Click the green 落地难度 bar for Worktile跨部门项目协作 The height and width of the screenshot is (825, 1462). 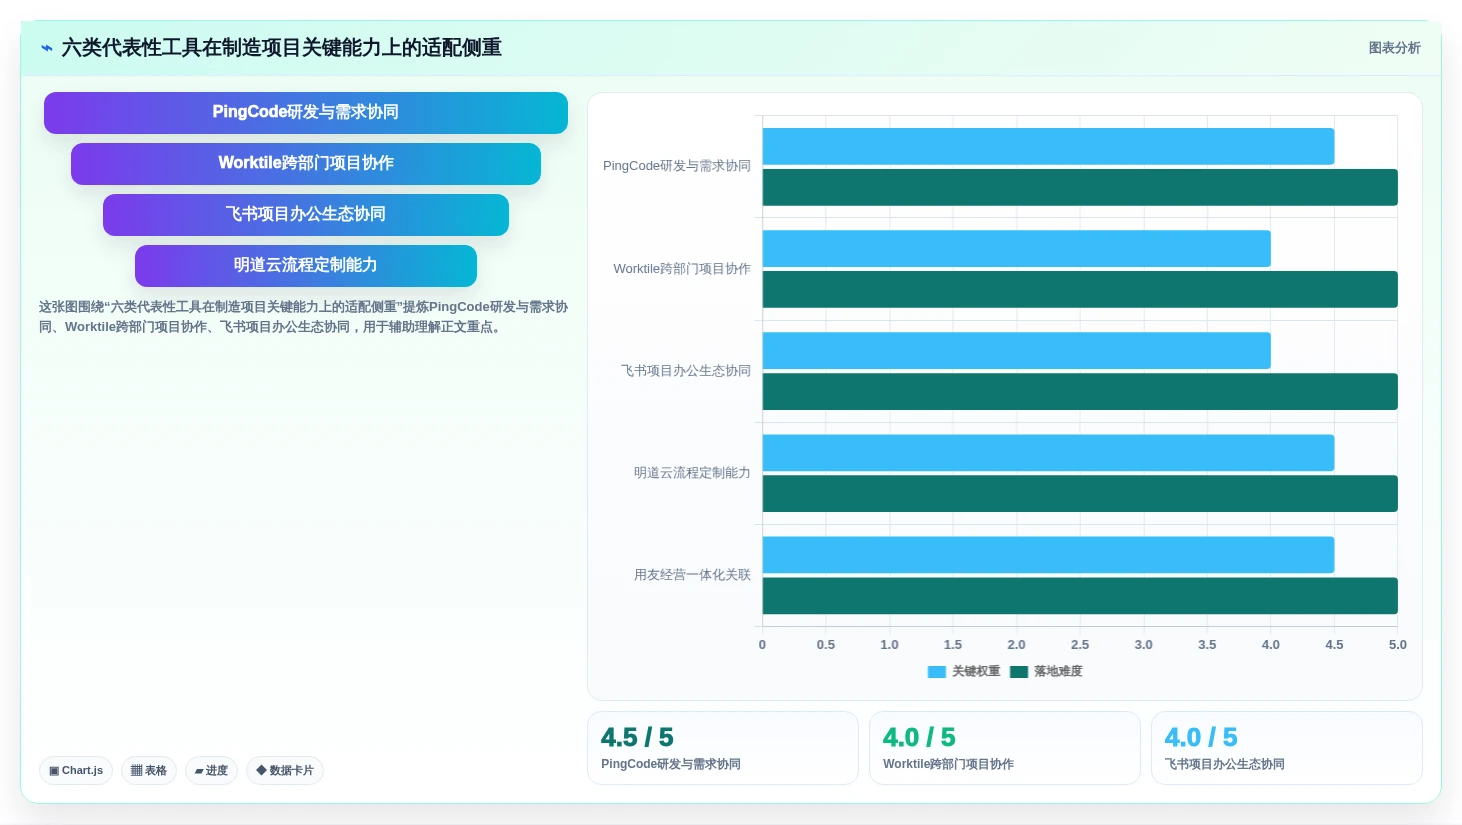click(1080, 290)
